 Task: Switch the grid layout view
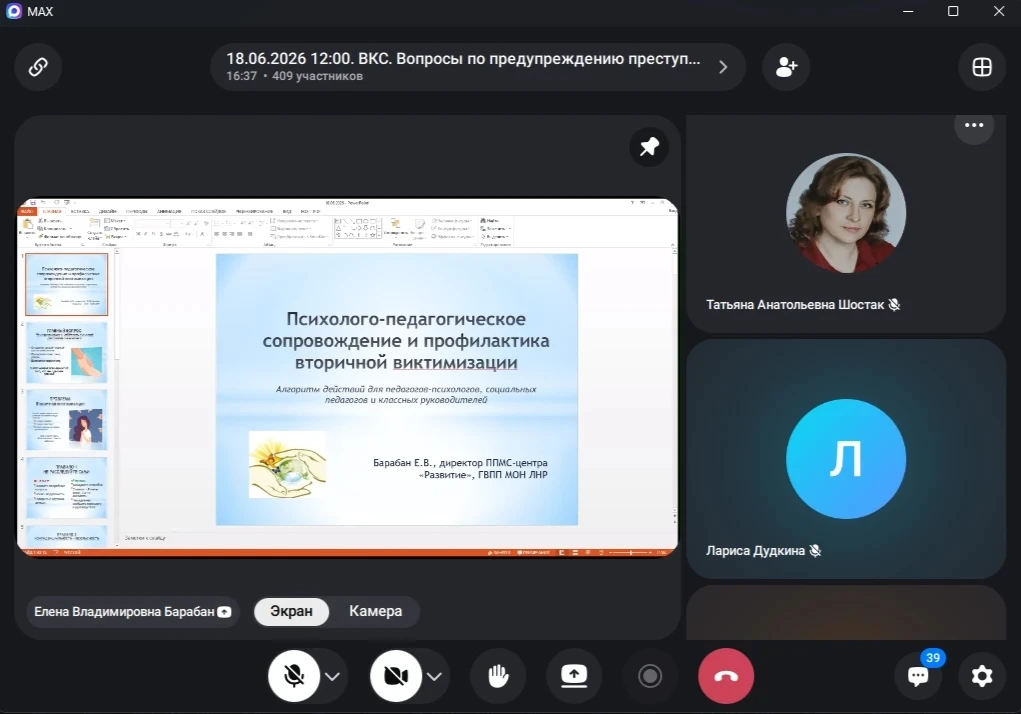(x=982, y=66)
